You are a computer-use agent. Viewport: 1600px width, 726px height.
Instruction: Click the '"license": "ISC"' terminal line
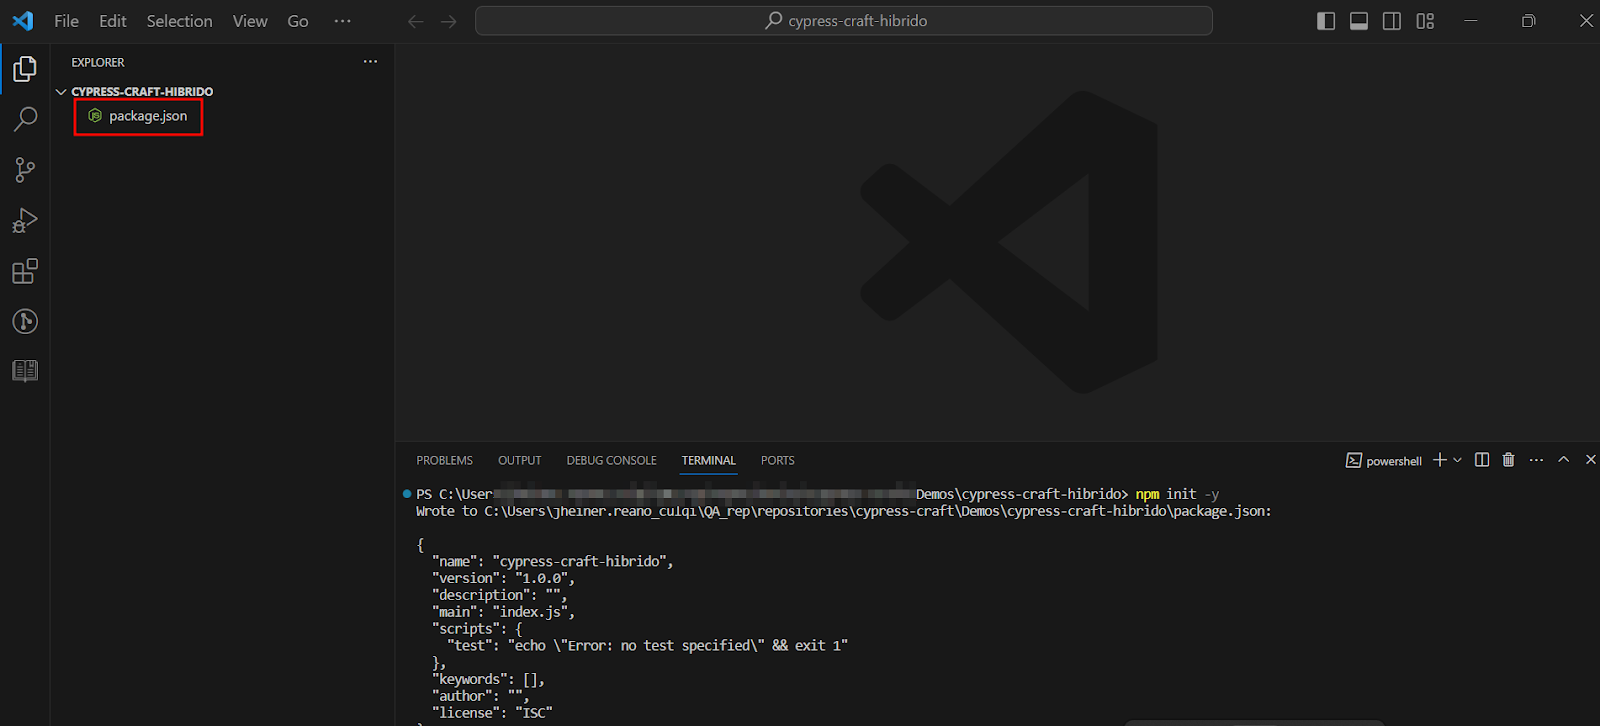tap(492, 713)
